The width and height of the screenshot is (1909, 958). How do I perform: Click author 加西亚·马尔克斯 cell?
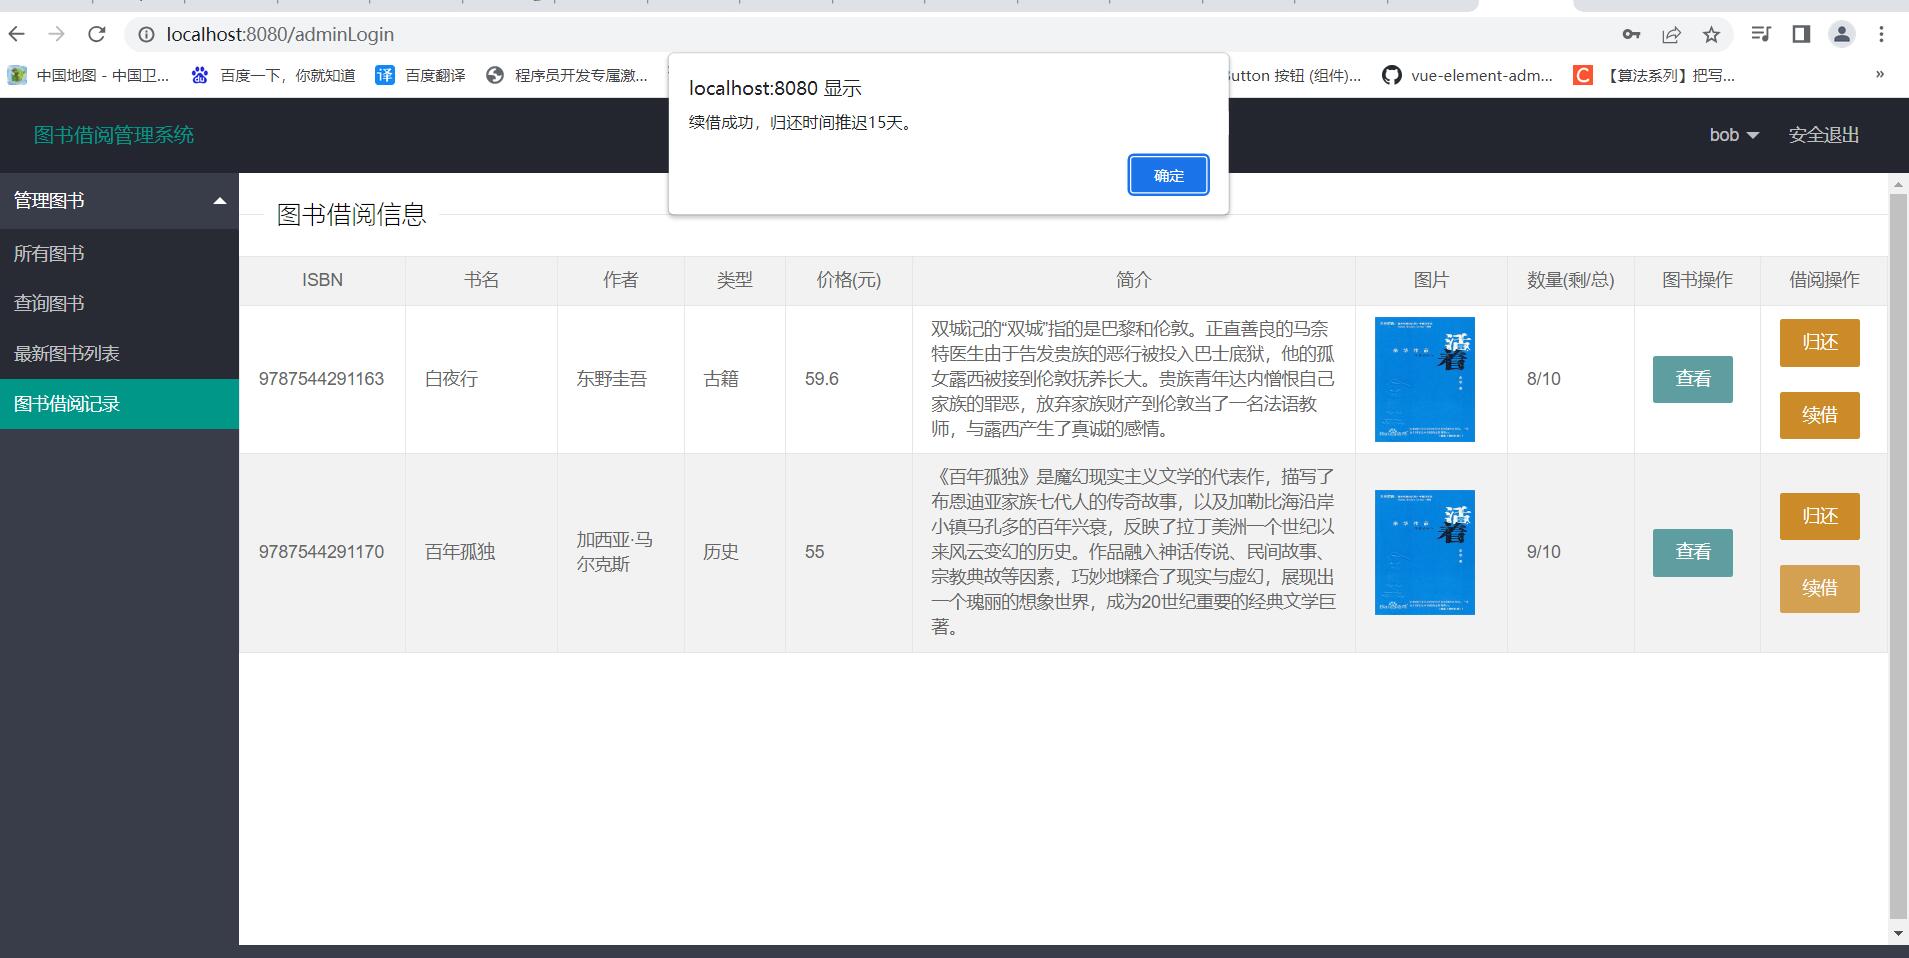(621, 552)
